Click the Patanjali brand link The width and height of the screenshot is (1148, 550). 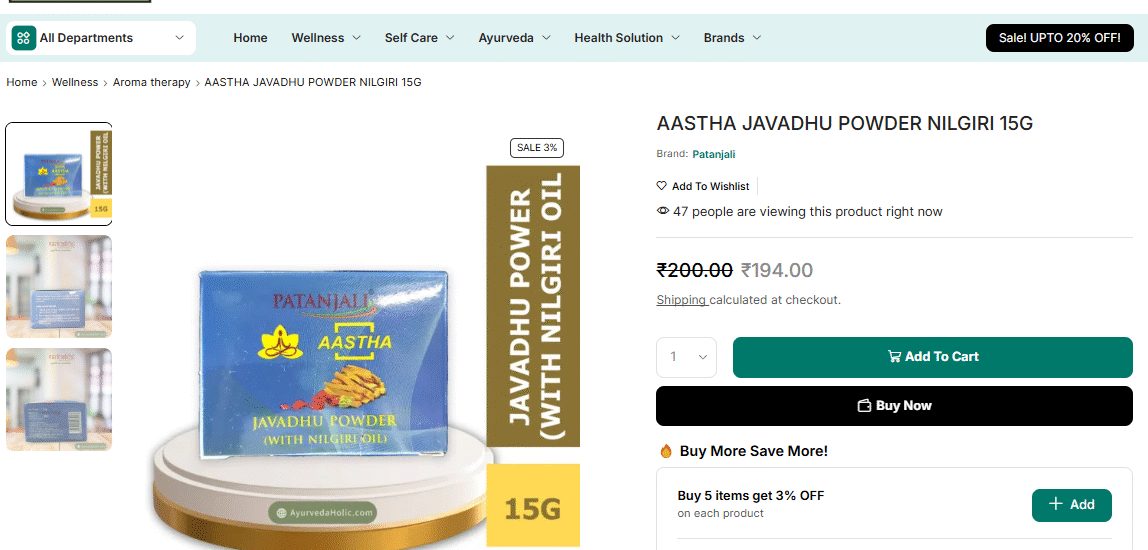tap(714, 155)
